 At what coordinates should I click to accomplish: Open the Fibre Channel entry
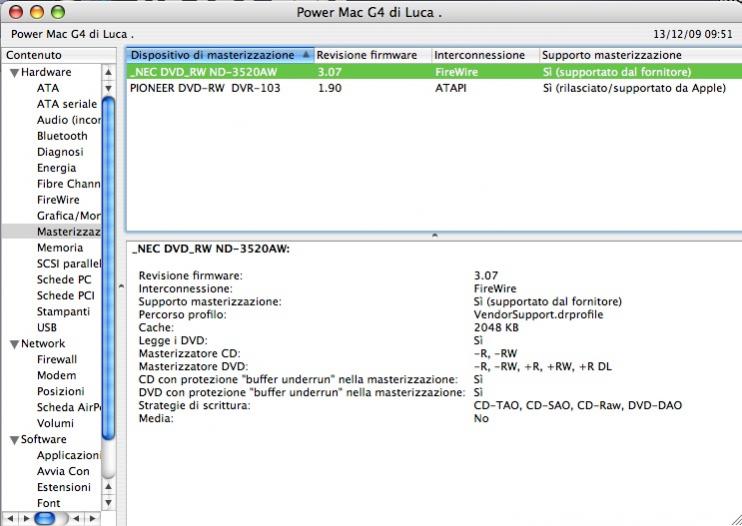(69, 184)
